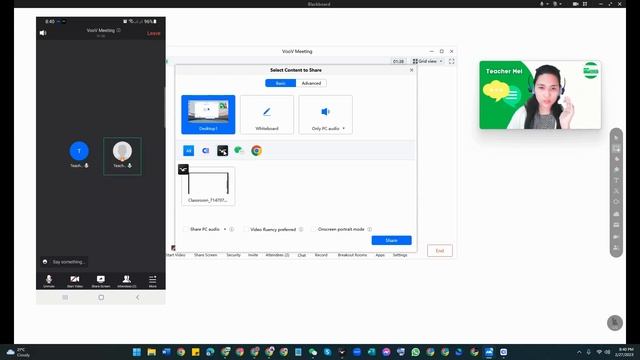Select the Only PC audio speaker option
Screen dimensions: 640x360
[325, 114]
